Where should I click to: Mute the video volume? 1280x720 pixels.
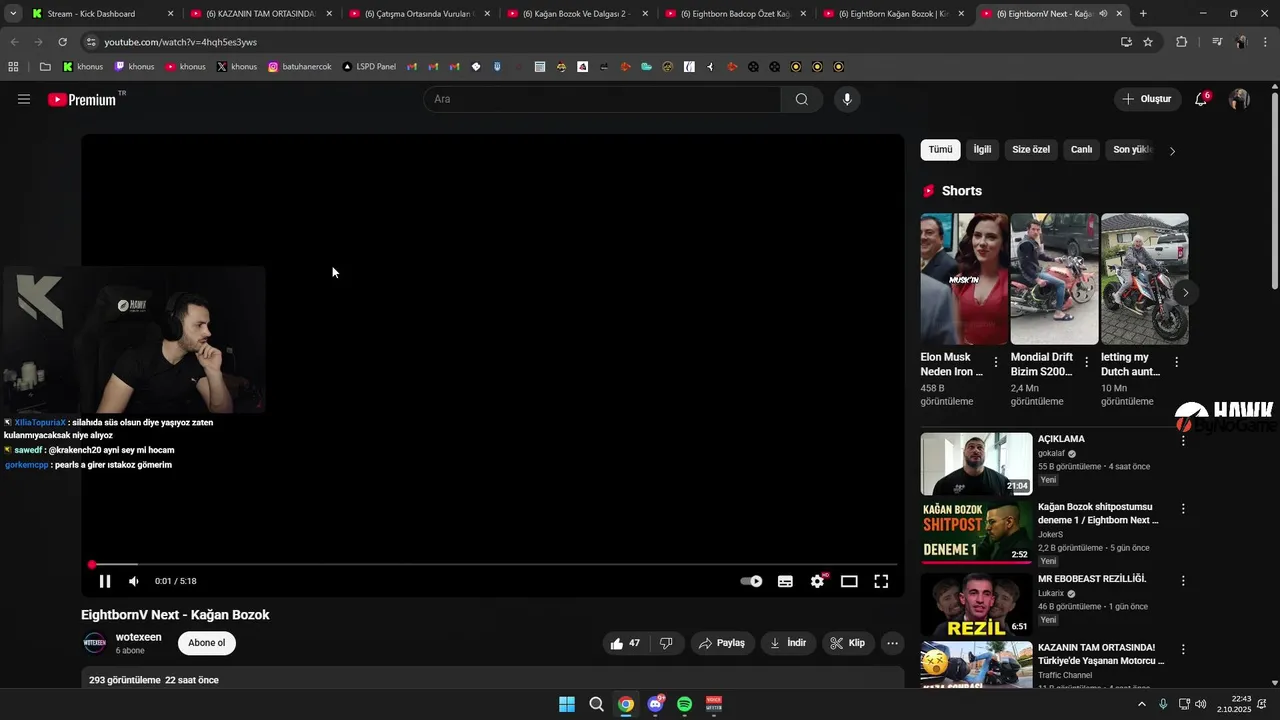(x=134, y=581)
